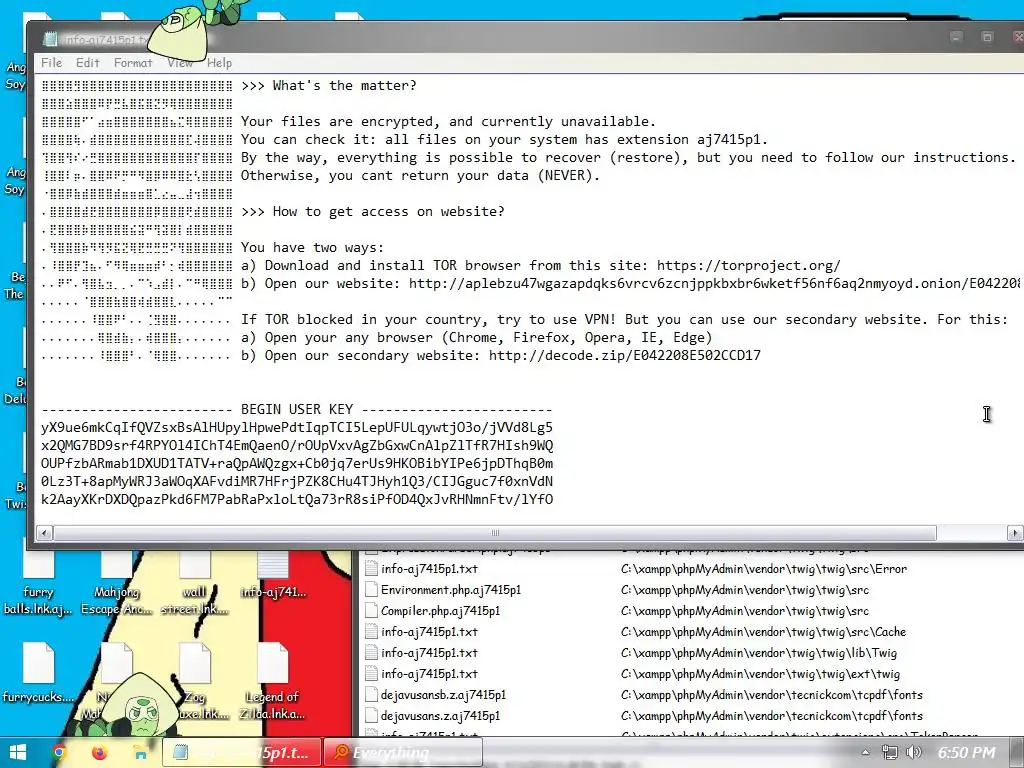Launch Firefox from the taskbar
This screenshot has height=768, width=1024.
[x=99, y=752]
